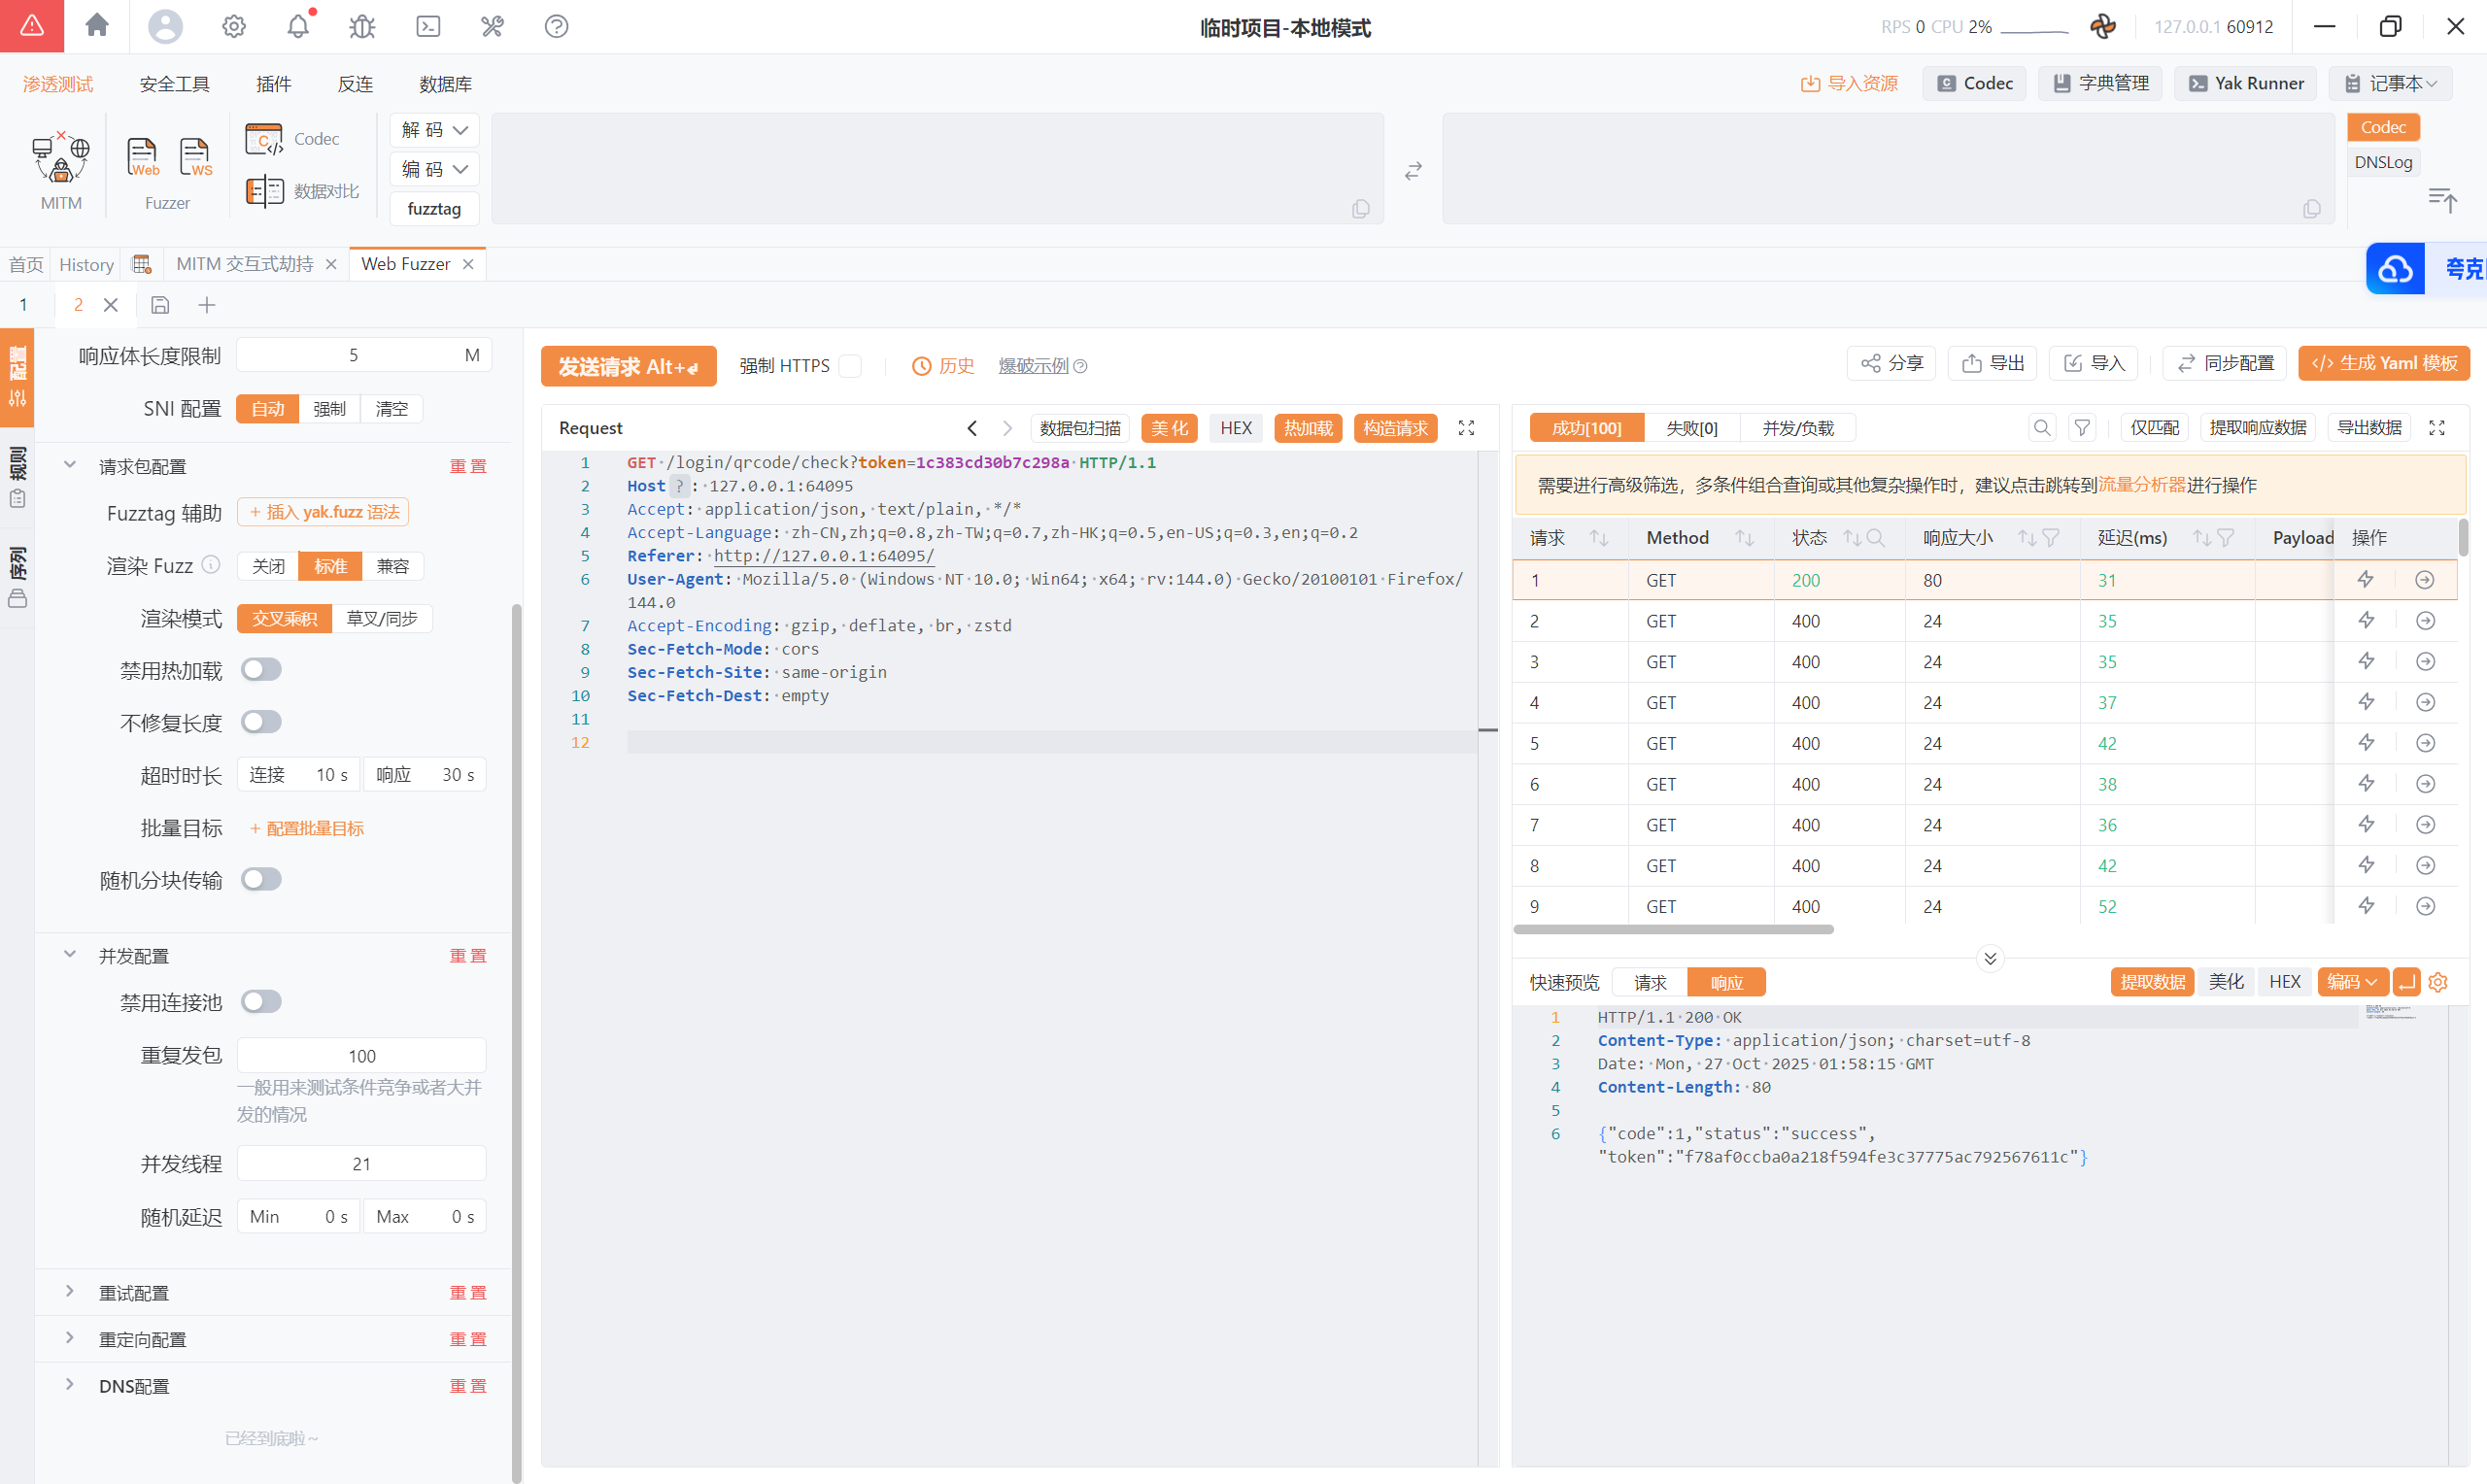The height and width of the screenshot is (1484, 2487).
Task: Expand the DNS配置 section
Action: click(134, 1386)
